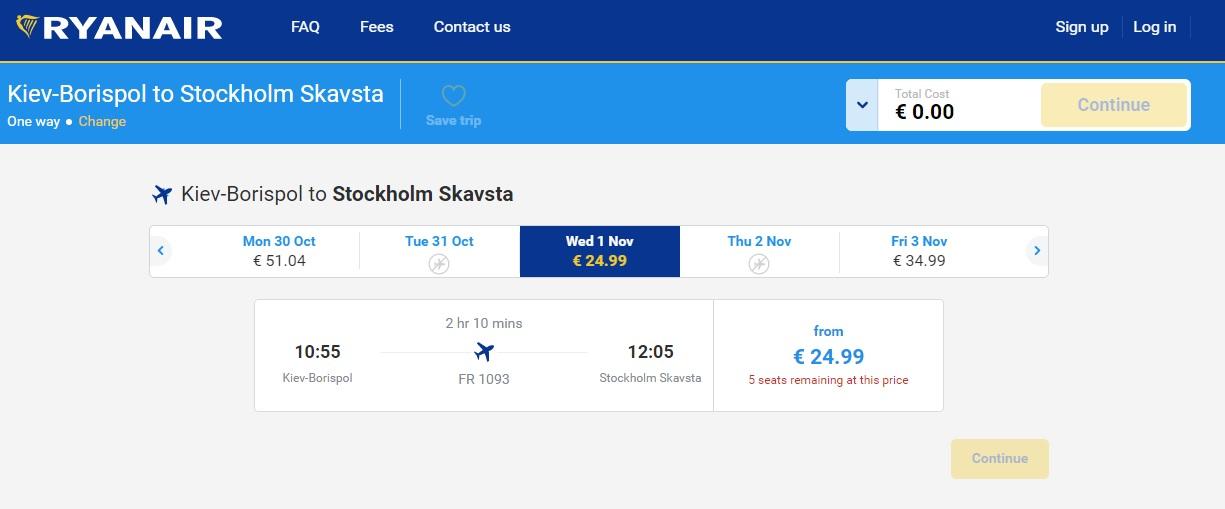This screenshot has height=509, width=1225.
Task: Select the € 24.99 fare price
Action: pyautogui.click(x=829, y=356)
